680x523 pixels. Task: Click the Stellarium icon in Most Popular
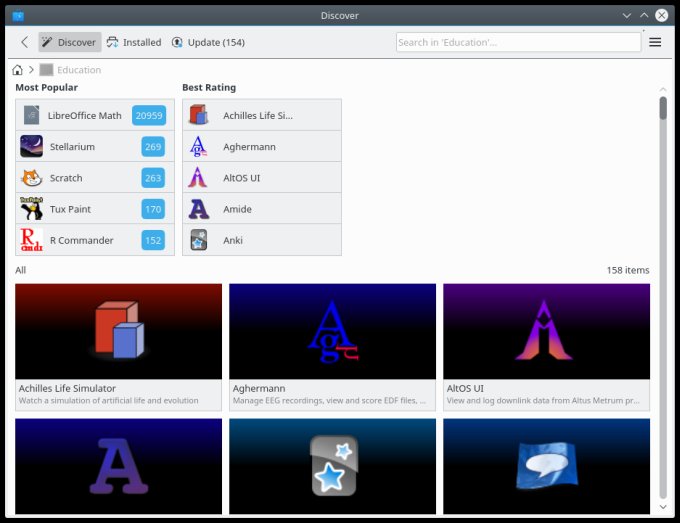pos(31,147)
